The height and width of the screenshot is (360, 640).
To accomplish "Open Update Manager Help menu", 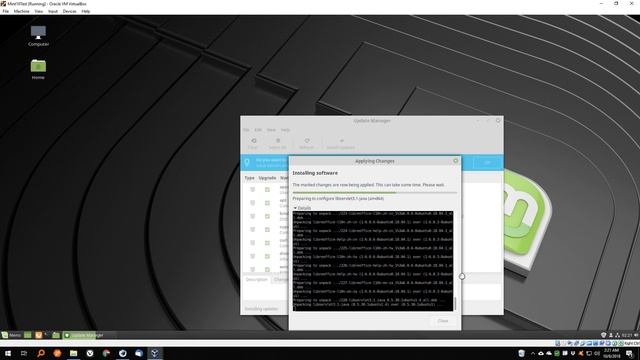I will click(285, 130).
